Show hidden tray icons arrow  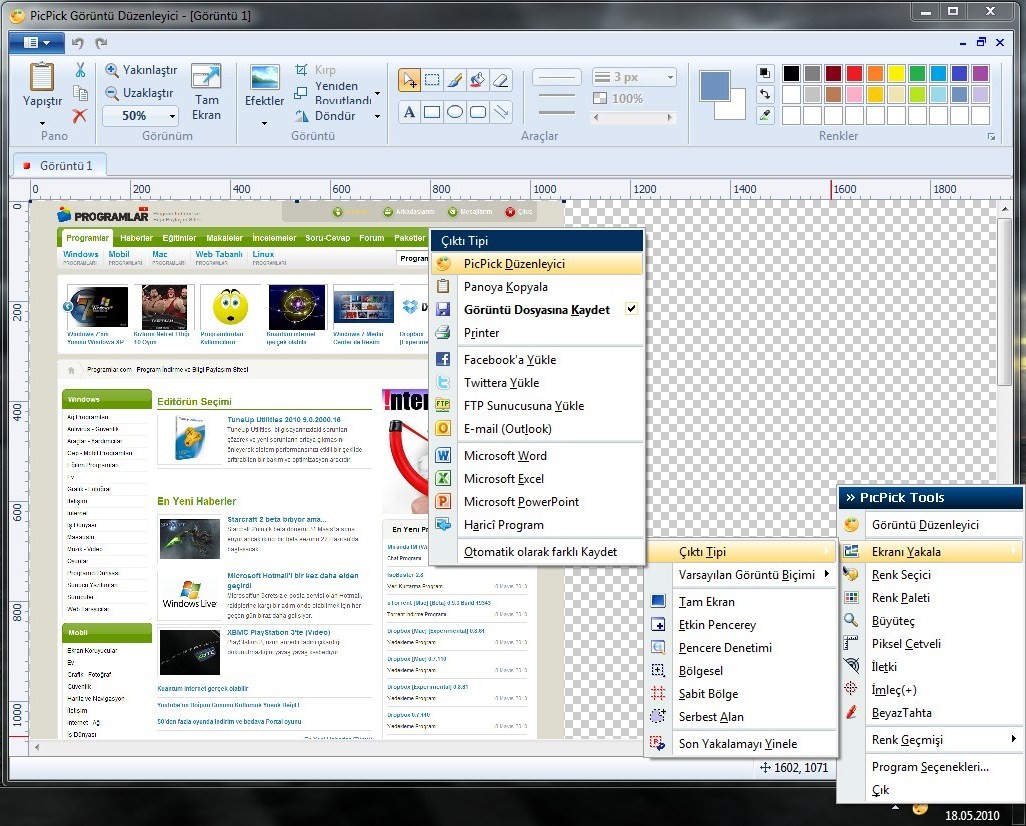[895, 808]
